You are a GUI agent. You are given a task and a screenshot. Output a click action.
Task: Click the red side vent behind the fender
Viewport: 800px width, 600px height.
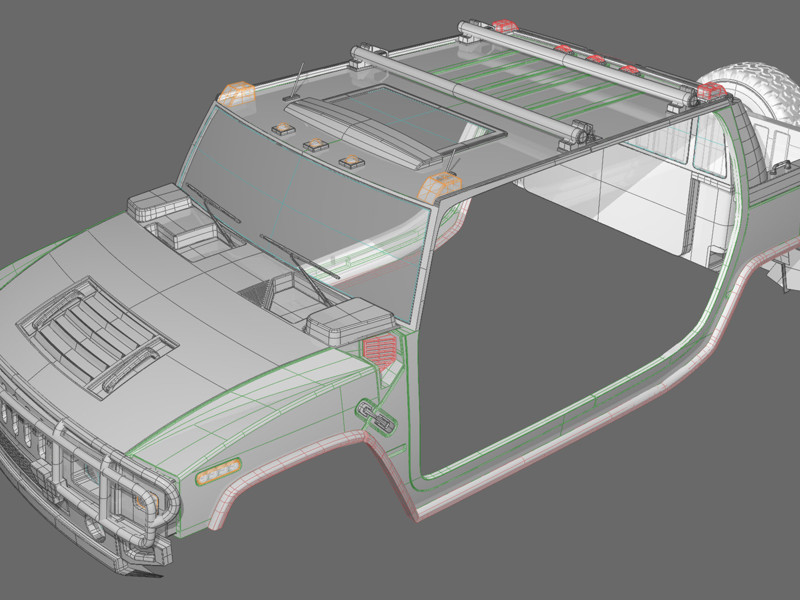pos(378,349)
